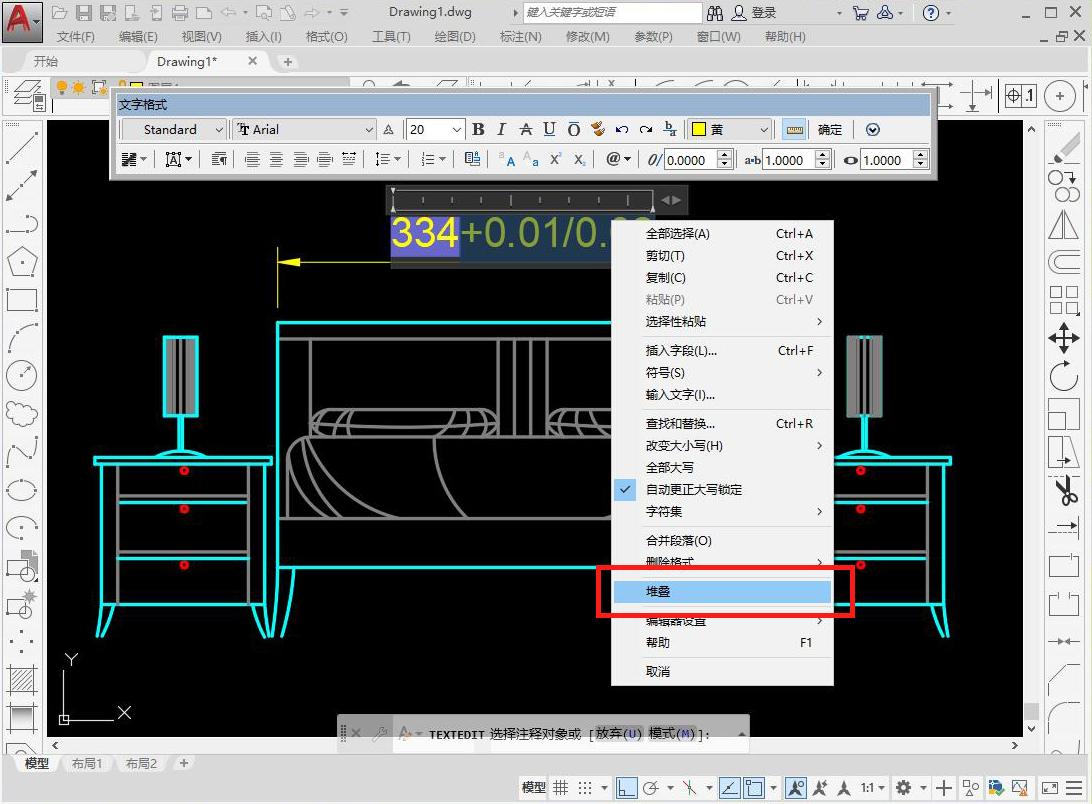This screenshot has width=1092, height=804.
Task: Select the rotate tool in the right sidebar
Action: tap(1064, 375)
